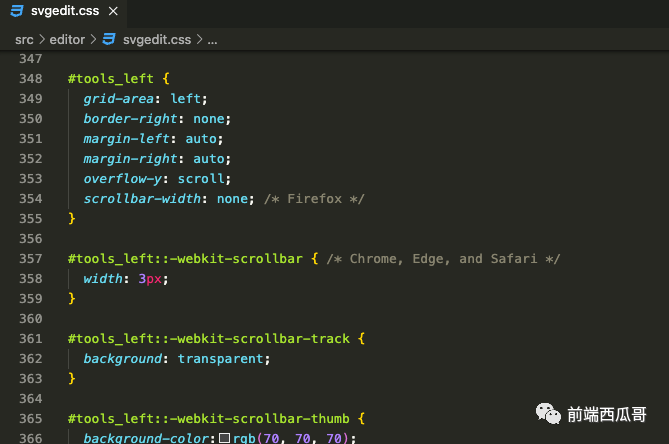Click the chevron after svgedit.css breadcrumb
Viewport: 669px width, 444px height.
click(x=199, y=40)
